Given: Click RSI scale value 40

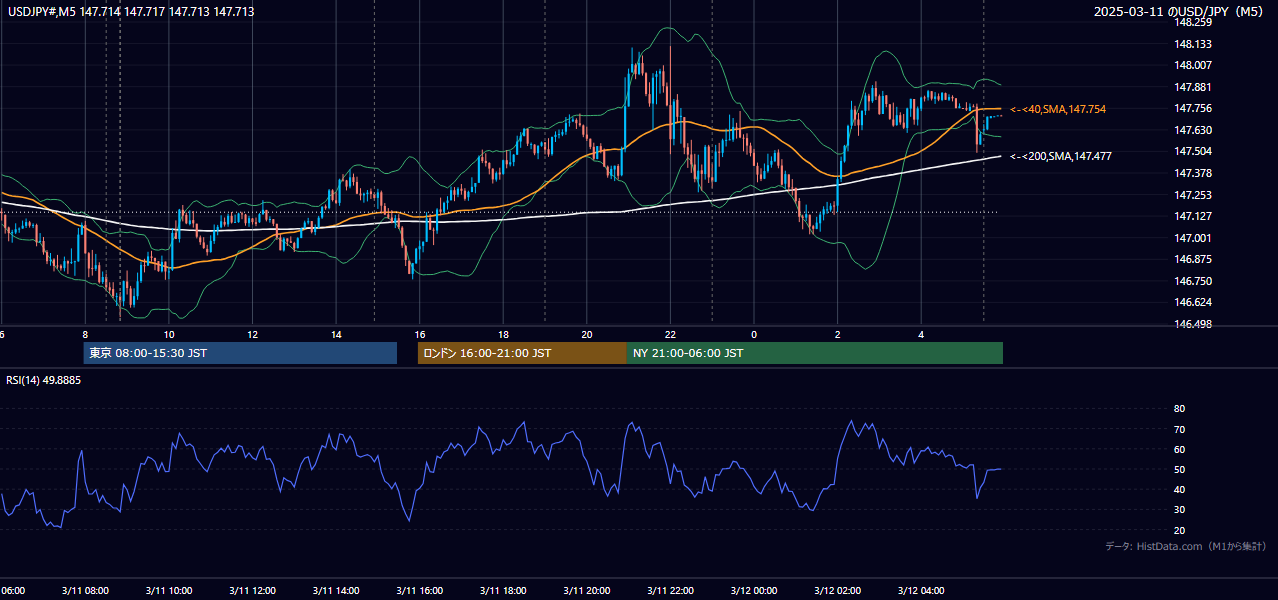Looking at the screenshot, I should (1179, 489).
